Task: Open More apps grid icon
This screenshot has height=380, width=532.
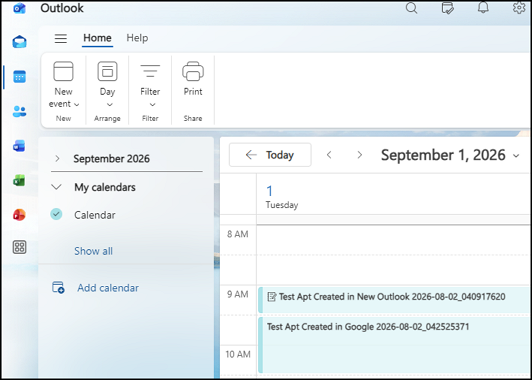Action: point(19,247)
